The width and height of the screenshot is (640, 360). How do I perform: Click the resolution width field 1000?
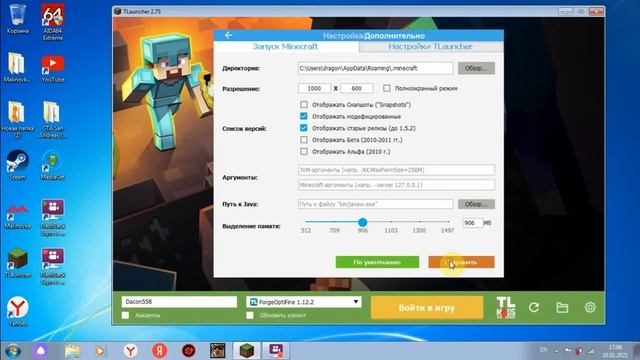click(x=315, y=88)
